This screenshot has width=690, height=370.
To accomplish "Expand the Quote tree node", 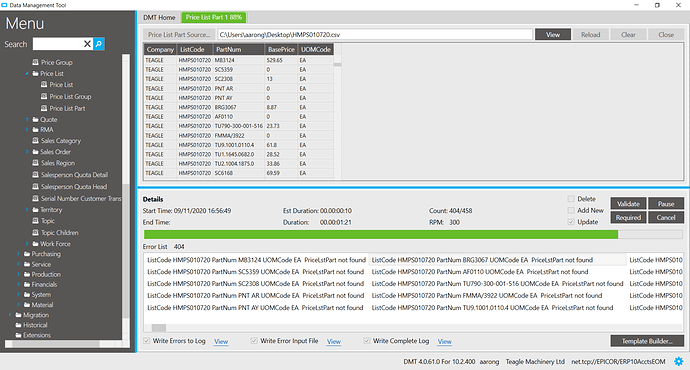I will coord(27,120).
